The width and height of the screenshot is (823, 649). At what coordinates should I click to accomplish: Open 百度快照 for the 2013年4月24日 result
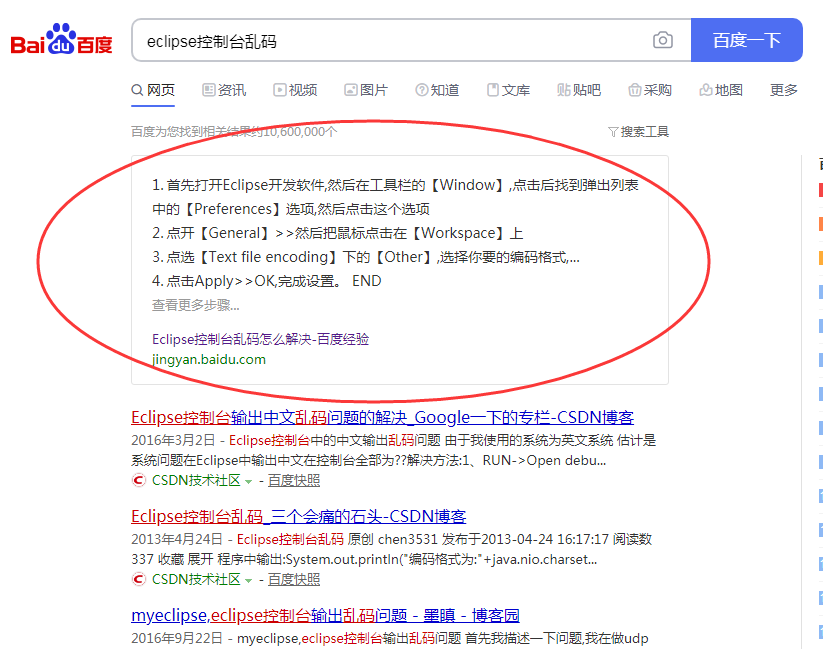coord(294,580)
